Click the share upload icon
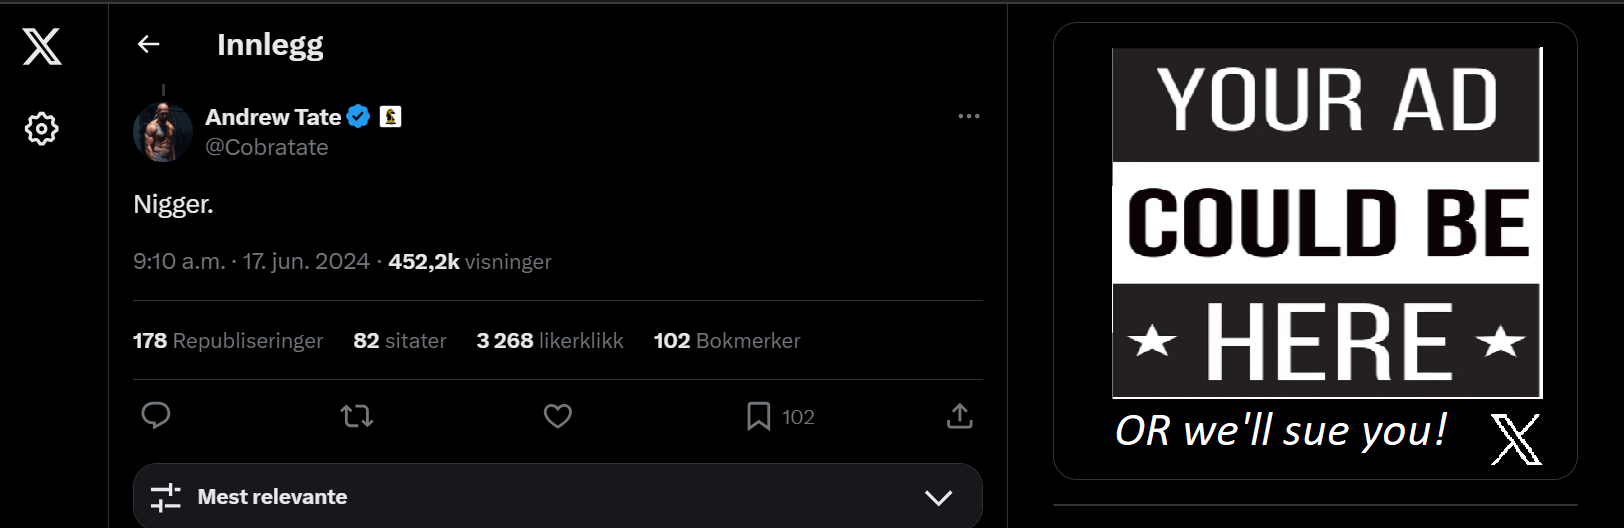The width and height of the screenshot is (1624, 528). click(x=960, y=416)
